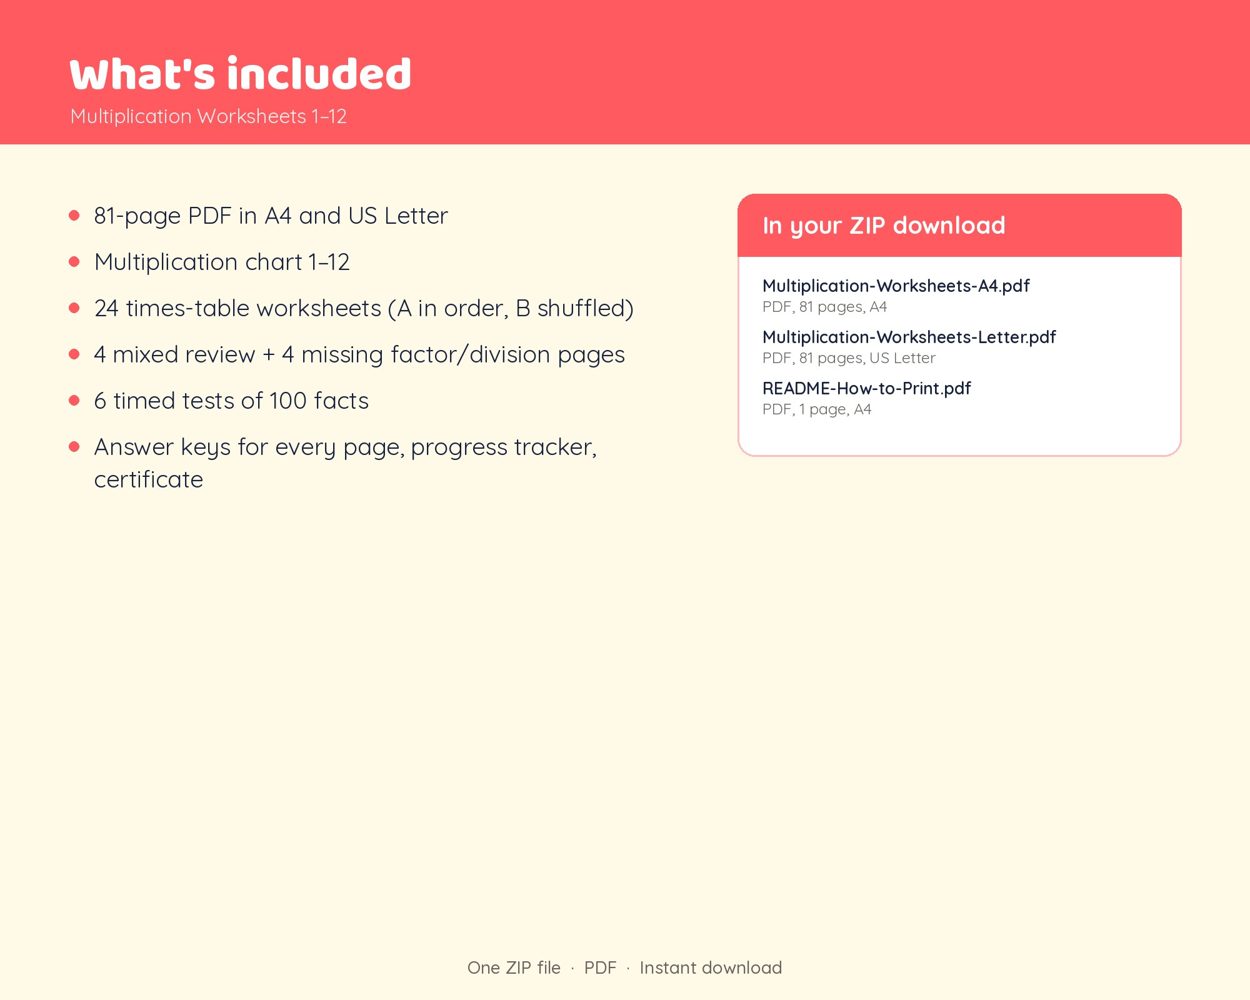Click the bullet beside 81-page PDF

click(74, 215)
